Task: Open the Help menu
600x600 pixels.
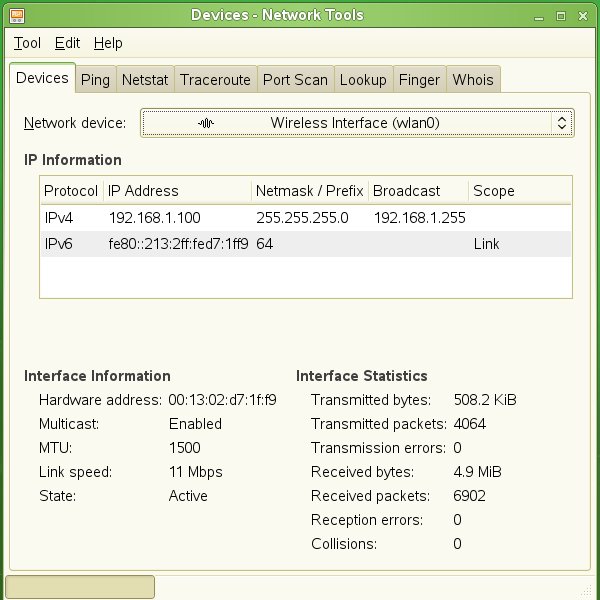Action: tap(108, 43)
